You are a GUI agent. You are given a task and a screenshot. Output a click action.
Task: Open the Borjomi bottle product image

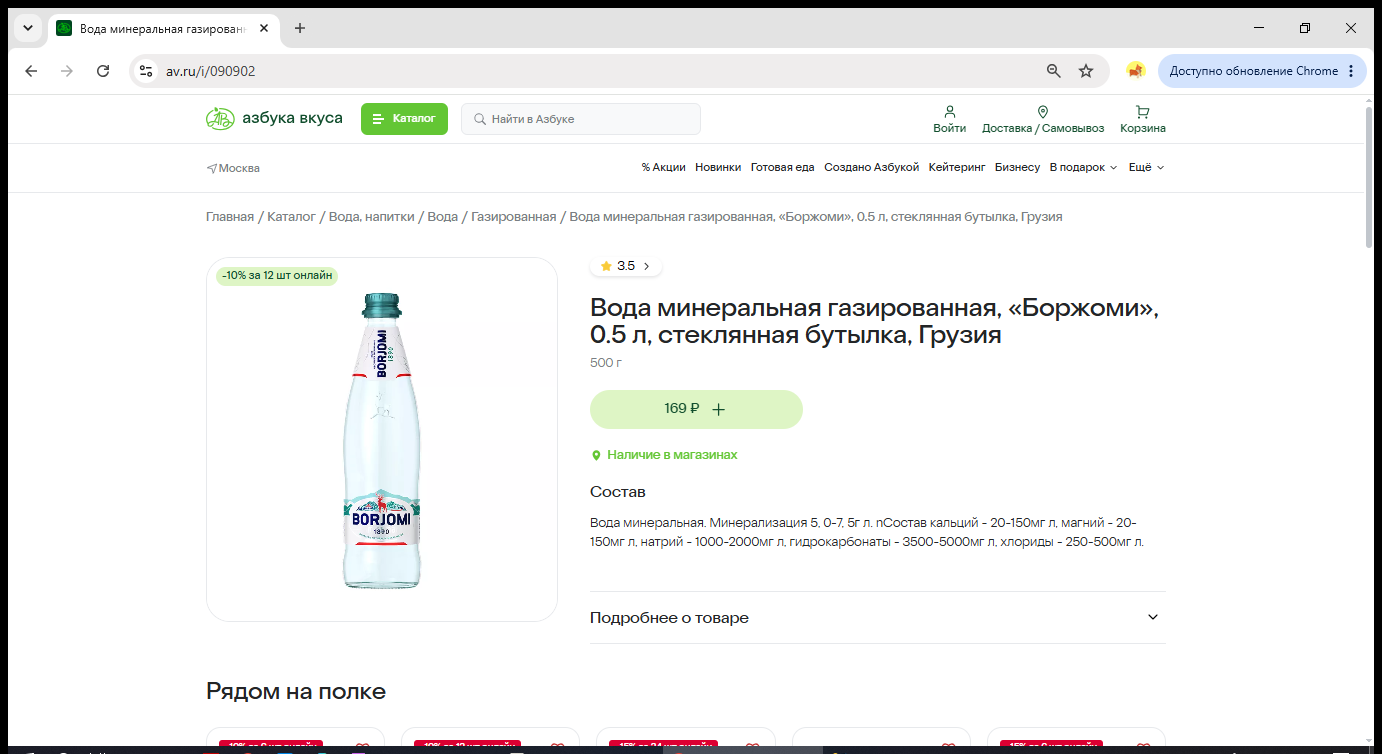[382, 440]
